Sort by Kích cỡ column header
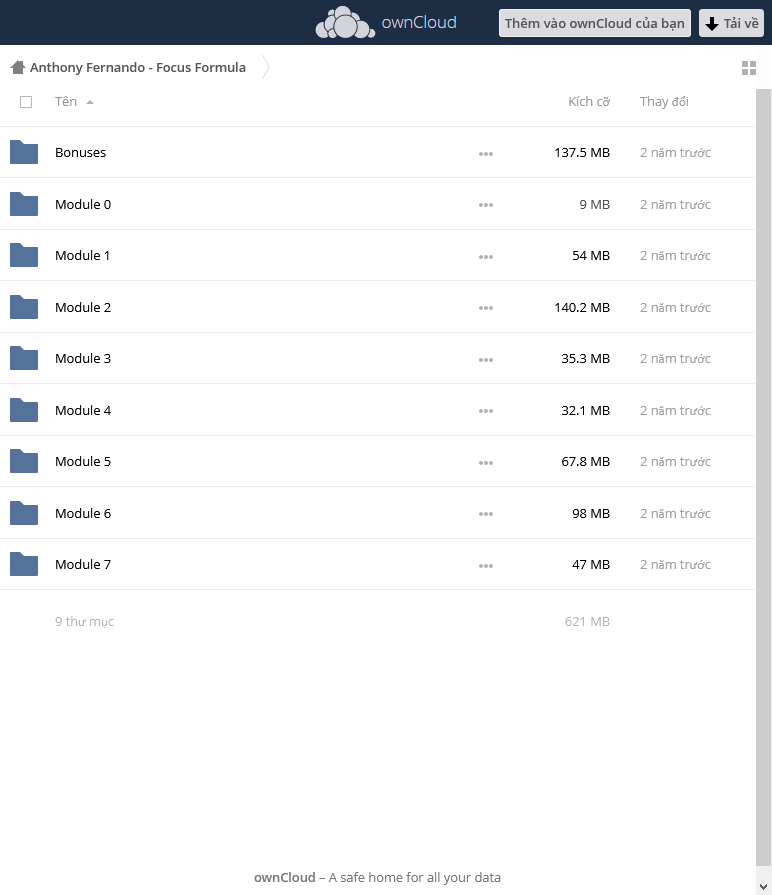772x895 pixels. click(x=588, y=102)
